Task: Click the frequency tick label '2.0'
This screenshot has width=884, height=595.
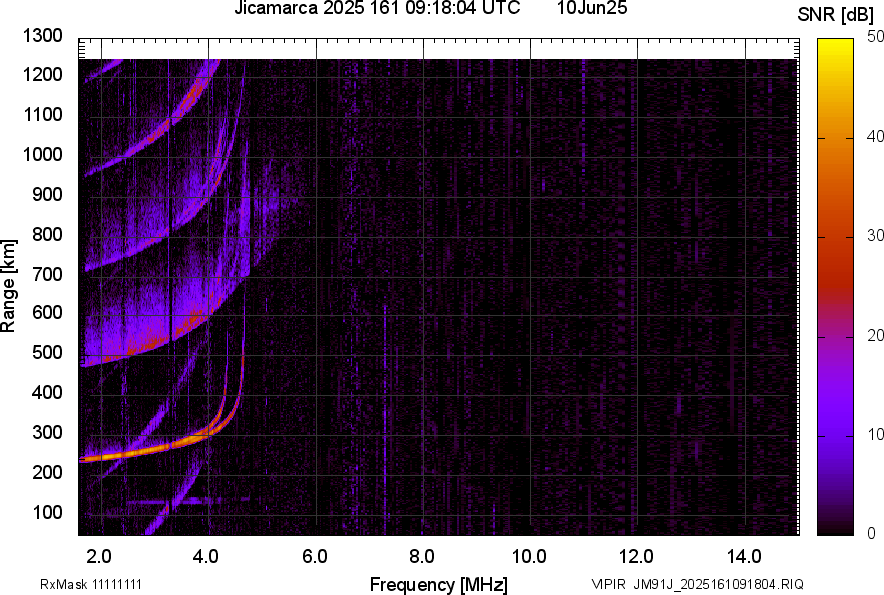Action: point(99,557)
